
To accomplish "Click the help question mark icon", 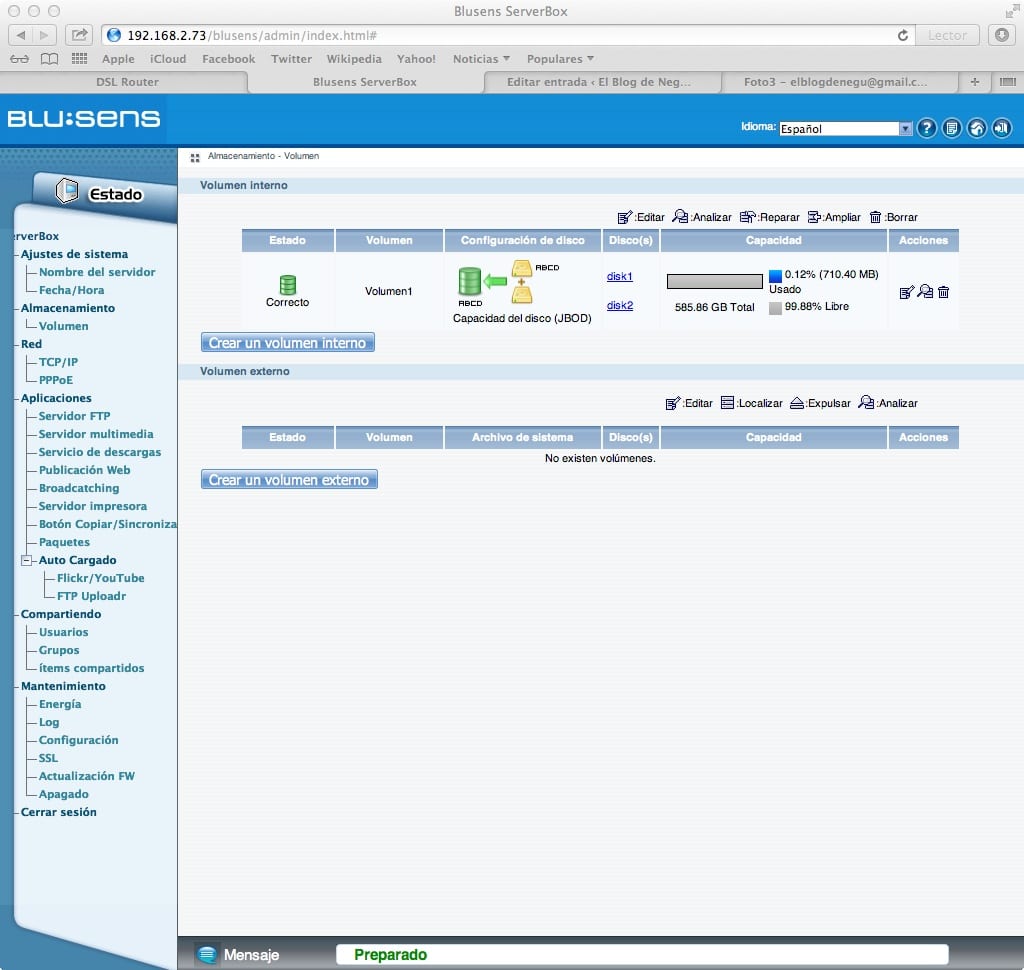I will pyautogui.click(x=927, y=128).
